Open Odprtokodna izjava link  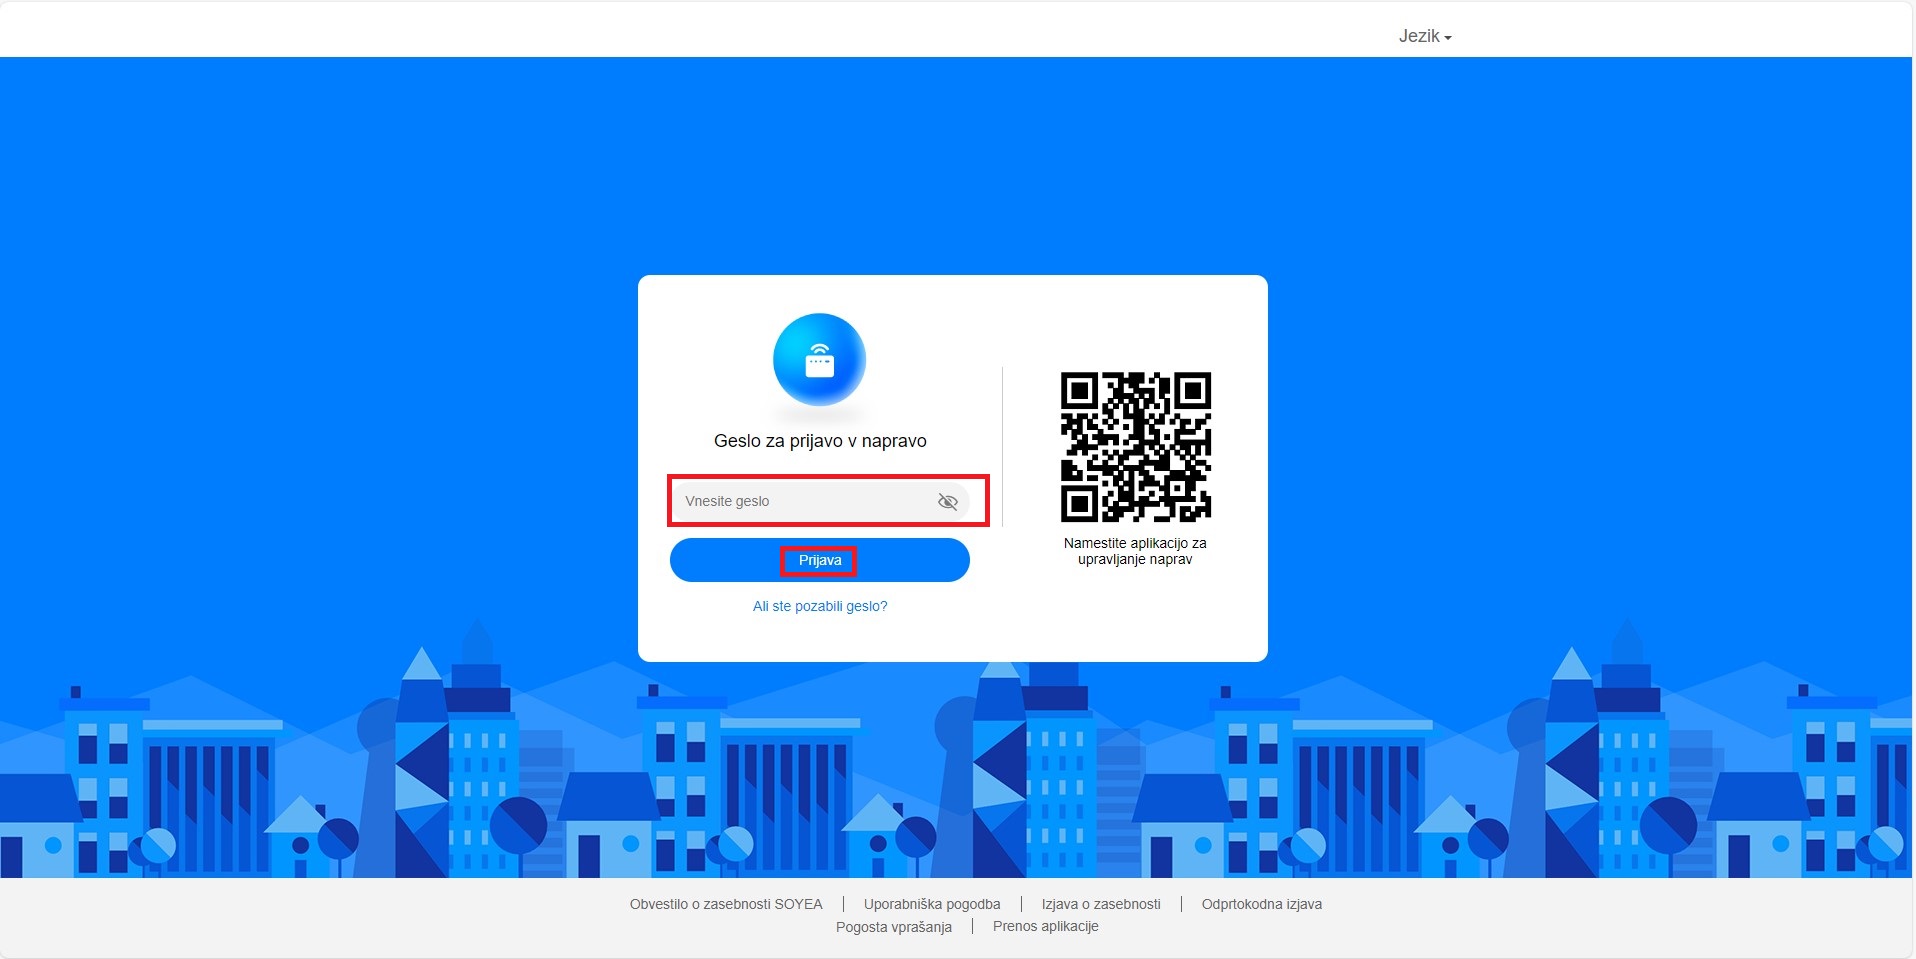pos(1262,904)
